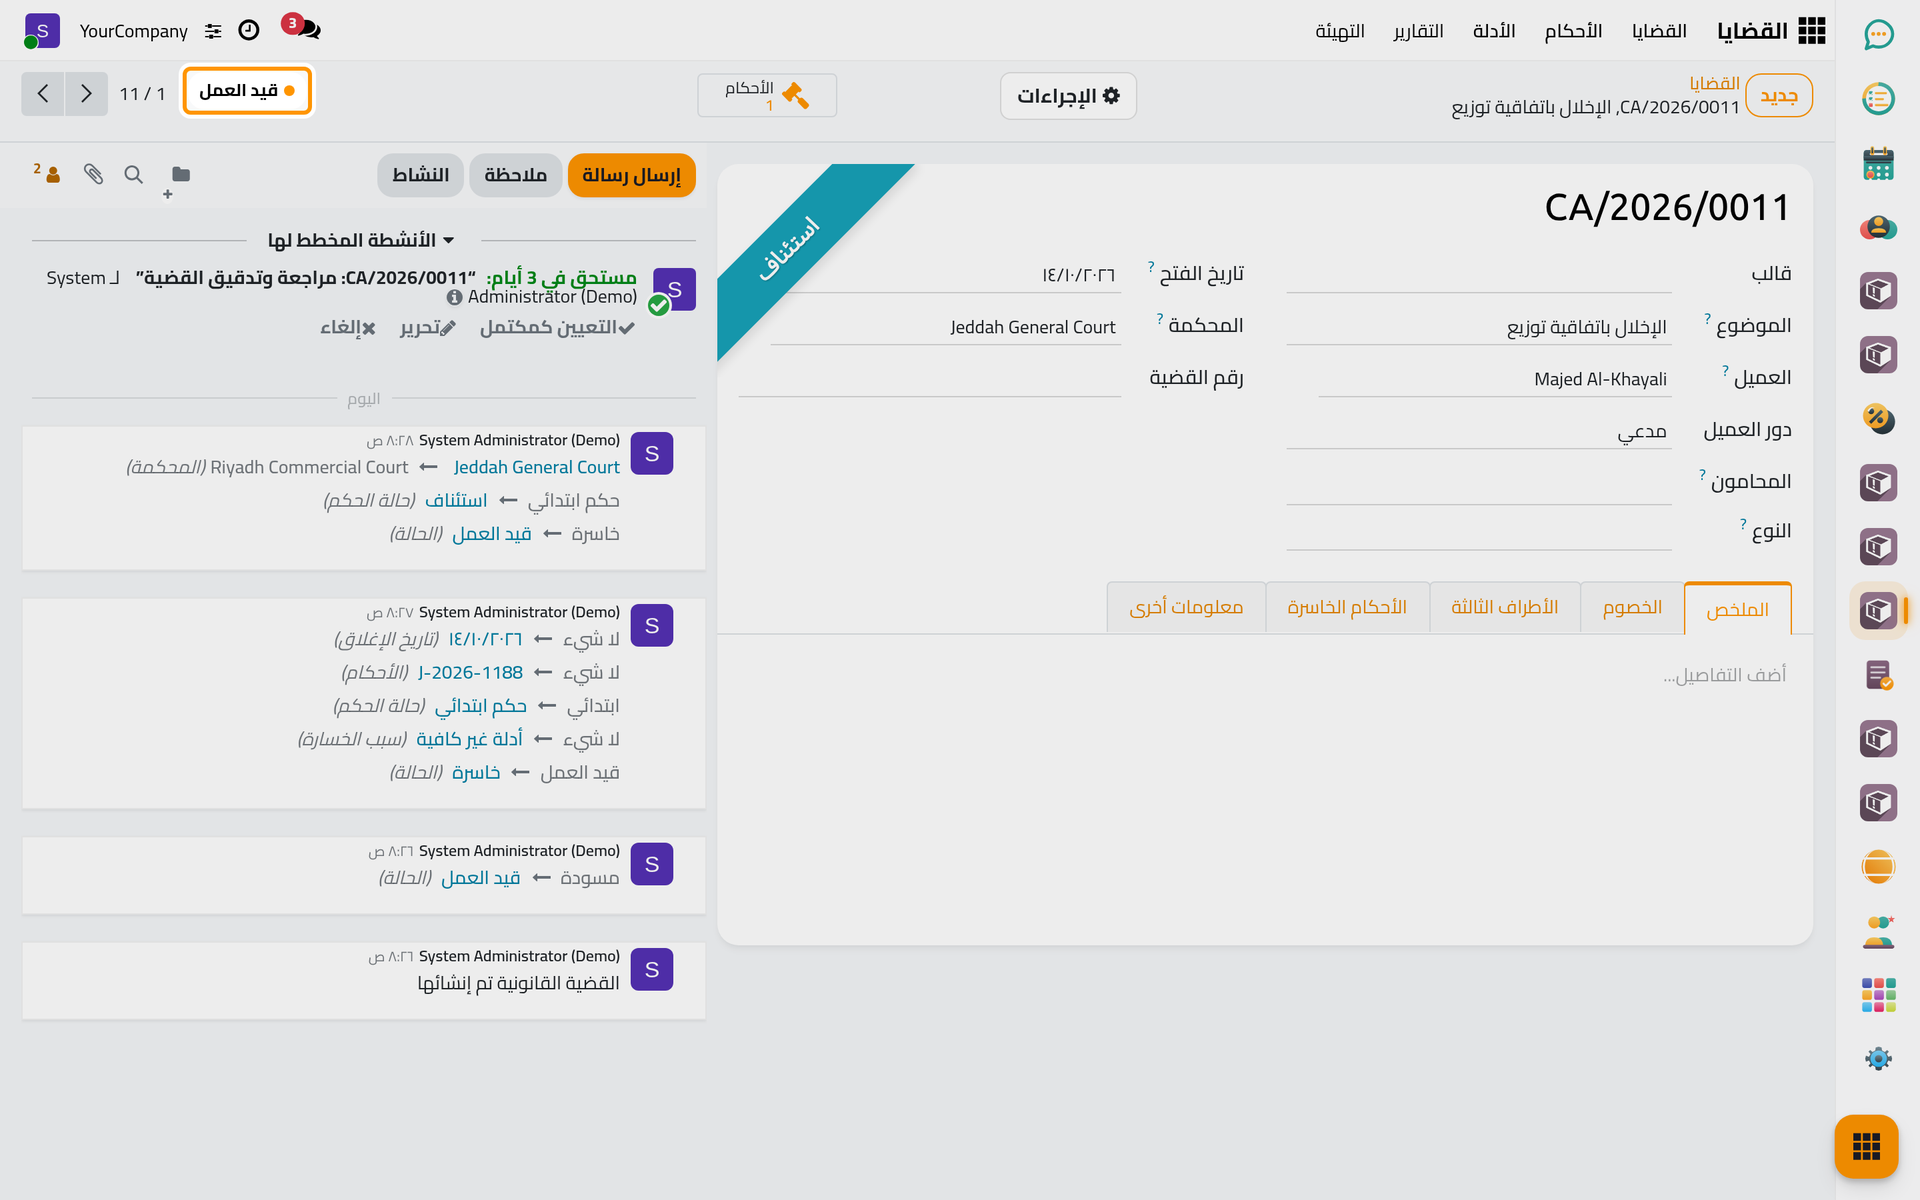Collapse the planned activities section header
This screenshot has width=1920, height=1200.
(x=362, y=240)
